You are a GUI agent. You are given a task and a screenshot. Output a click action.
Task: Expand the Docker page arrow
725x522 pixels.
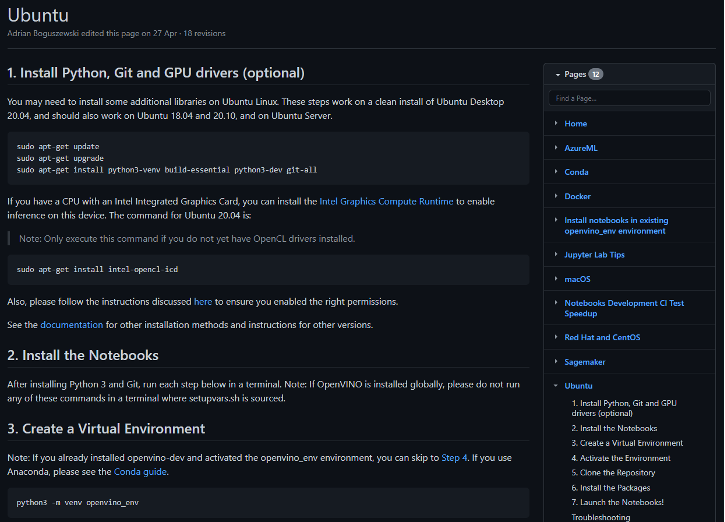click(x=556, y=196)
